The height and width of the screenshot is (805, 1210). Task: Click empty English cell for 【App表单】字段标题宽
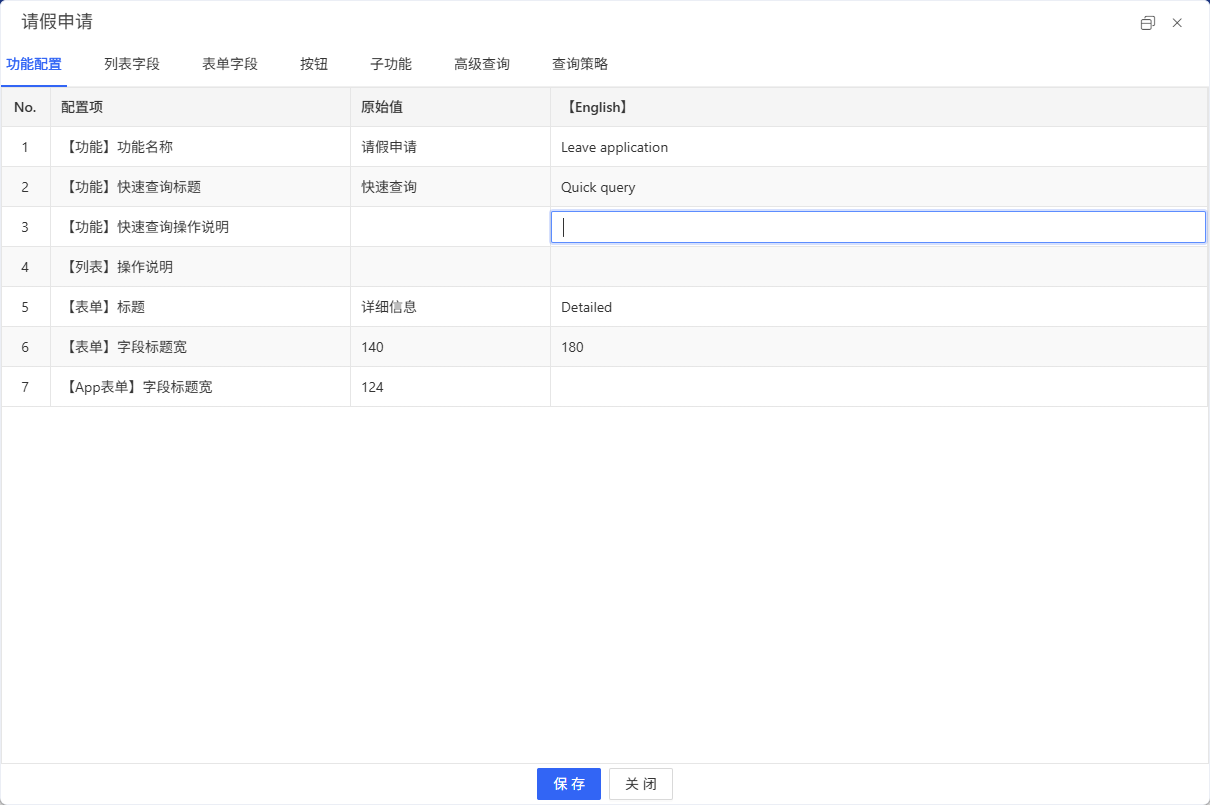878,387
